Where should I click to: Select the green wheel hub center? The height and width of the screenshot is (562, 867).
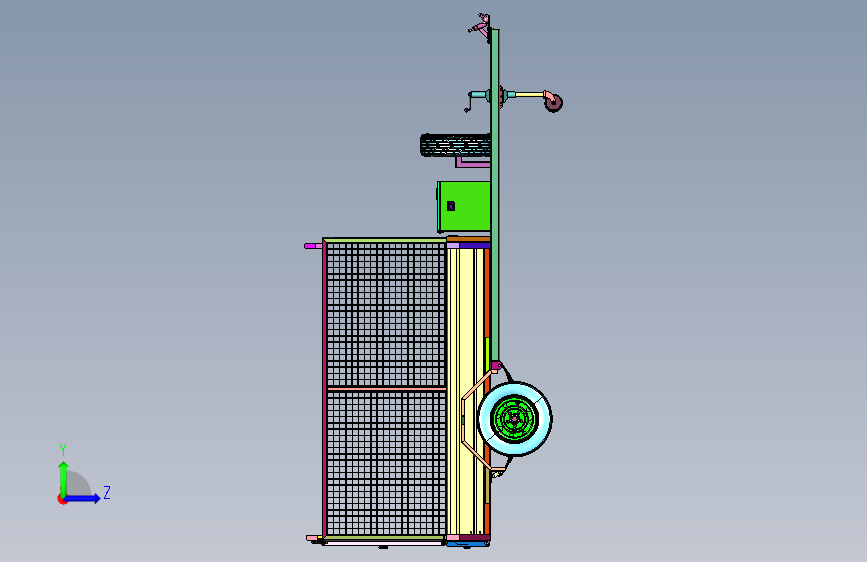515,419
